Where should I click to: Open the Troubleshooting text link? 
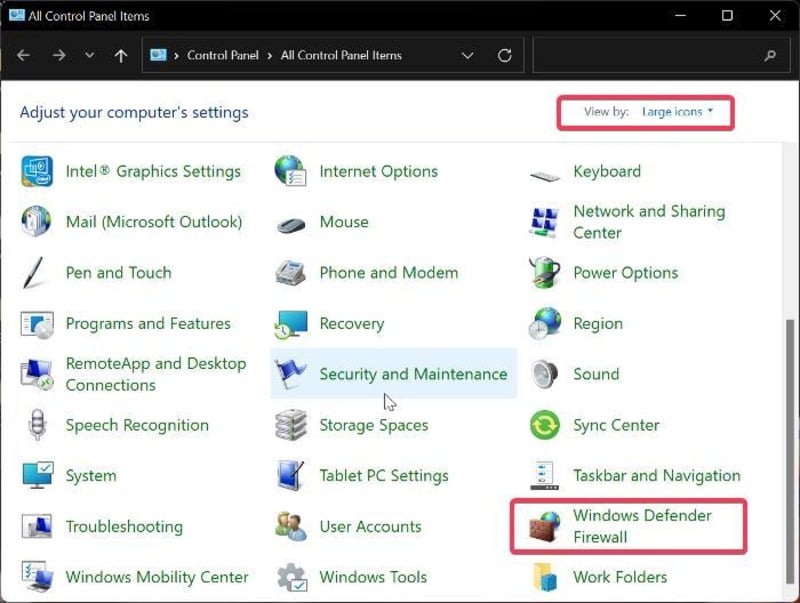coord(124,526)
